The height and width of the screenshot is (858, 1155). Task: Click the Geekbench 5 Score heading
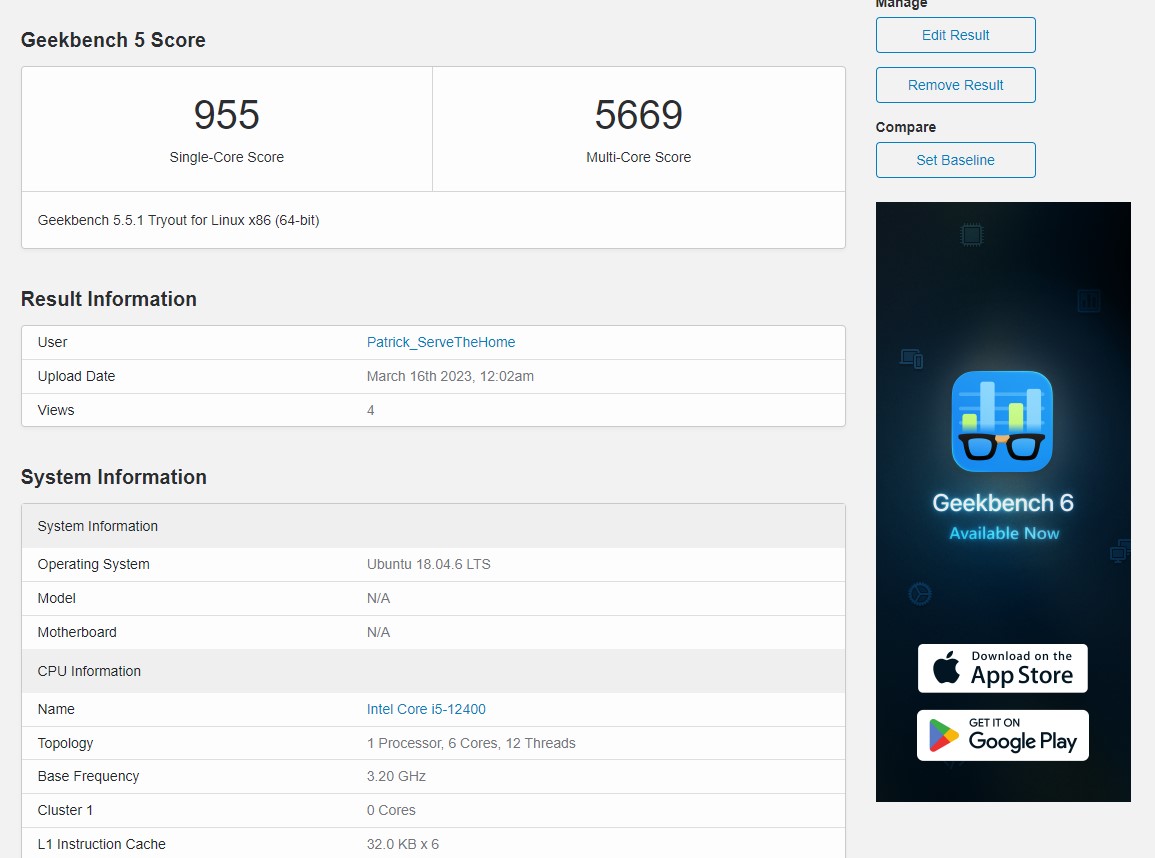113,41
